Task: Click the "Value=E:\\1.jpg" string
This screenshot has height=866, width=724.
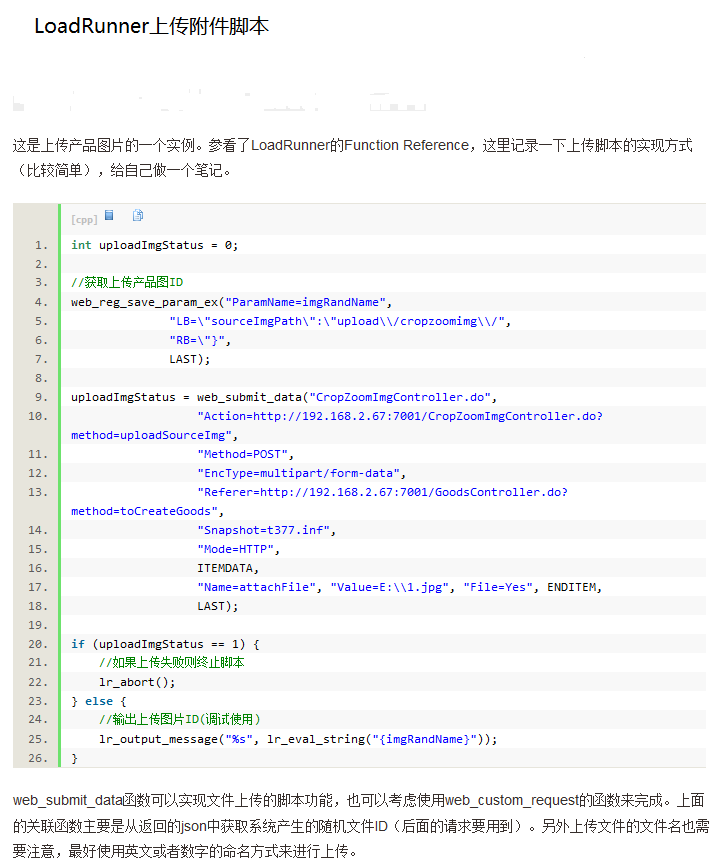Action: [389, 587]
